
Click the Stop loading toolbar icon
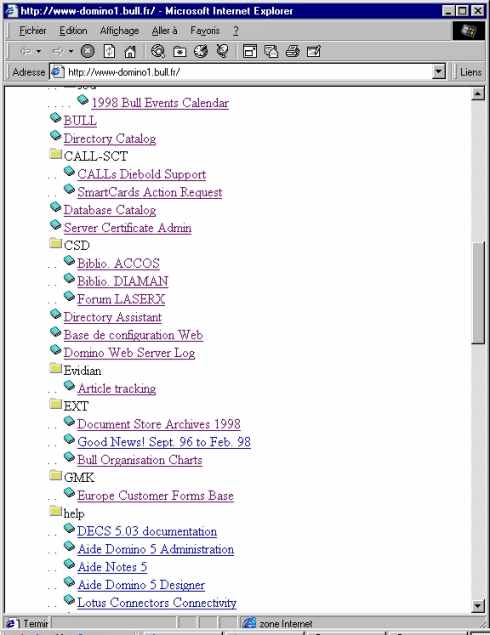point(87,51)
